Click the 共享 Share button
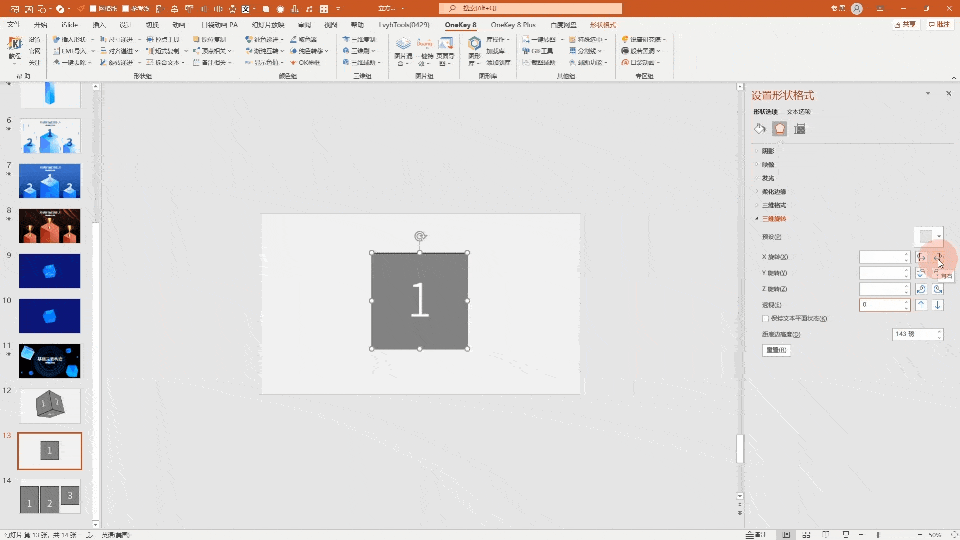 pos(906,24)
